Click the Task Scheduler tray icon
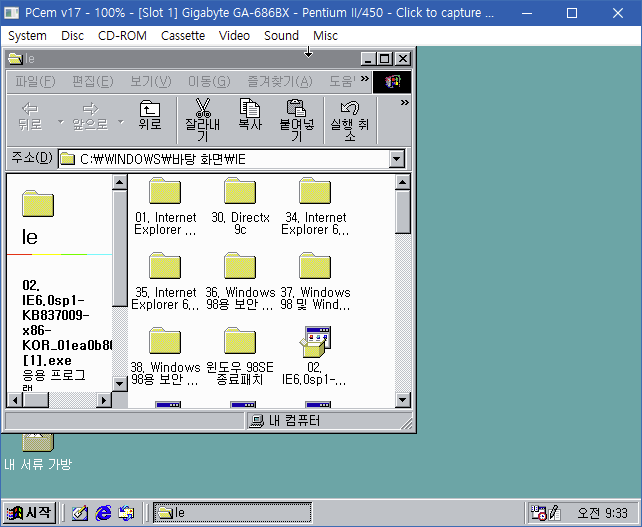The image size is (642, 527). click(538, 513)
